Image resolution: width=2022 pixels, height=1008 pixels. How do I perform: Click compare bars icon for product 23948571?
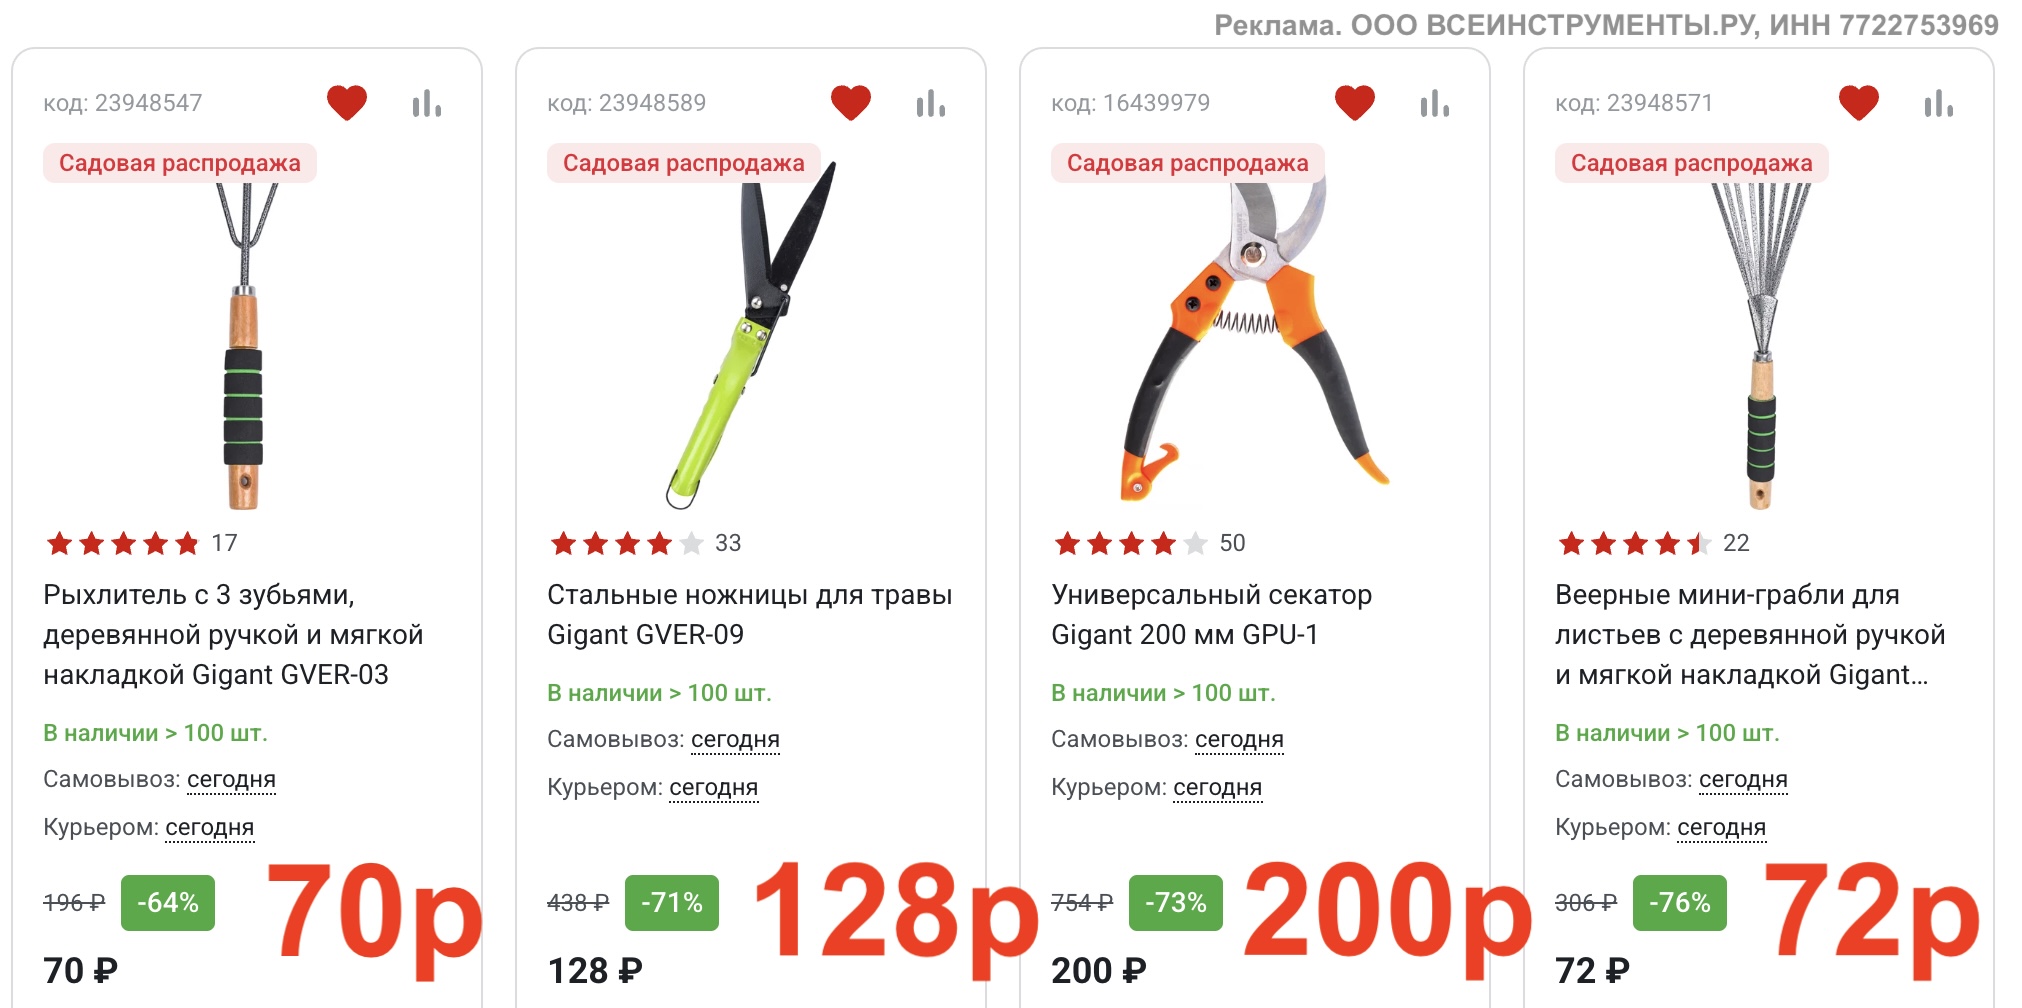(1939, 103)
